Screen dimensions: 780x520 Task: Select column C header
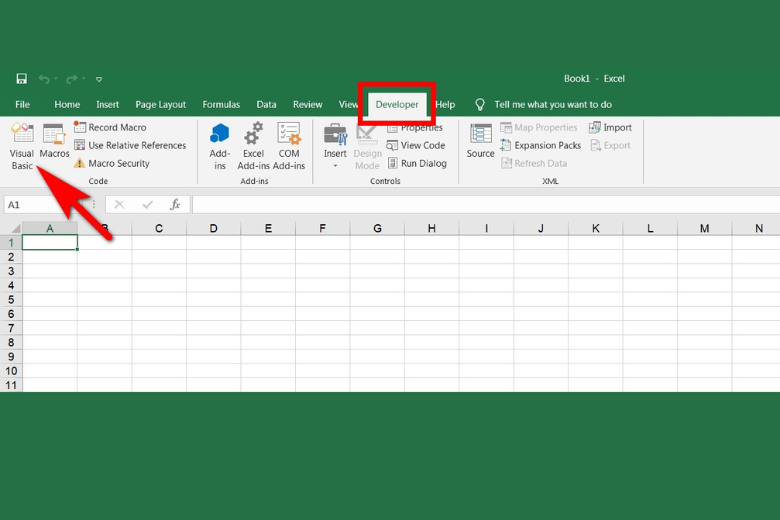pyautogui.click(x=159, y=228)
